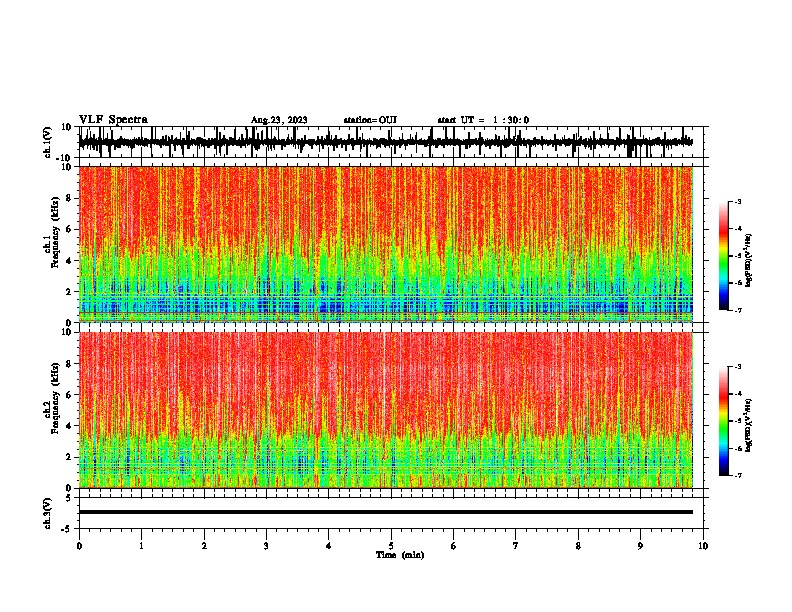This screenshot has height=612, width=792.
Task: Click the ch.1 colorbar log(PSD) label
Action: tap(749, 260)
